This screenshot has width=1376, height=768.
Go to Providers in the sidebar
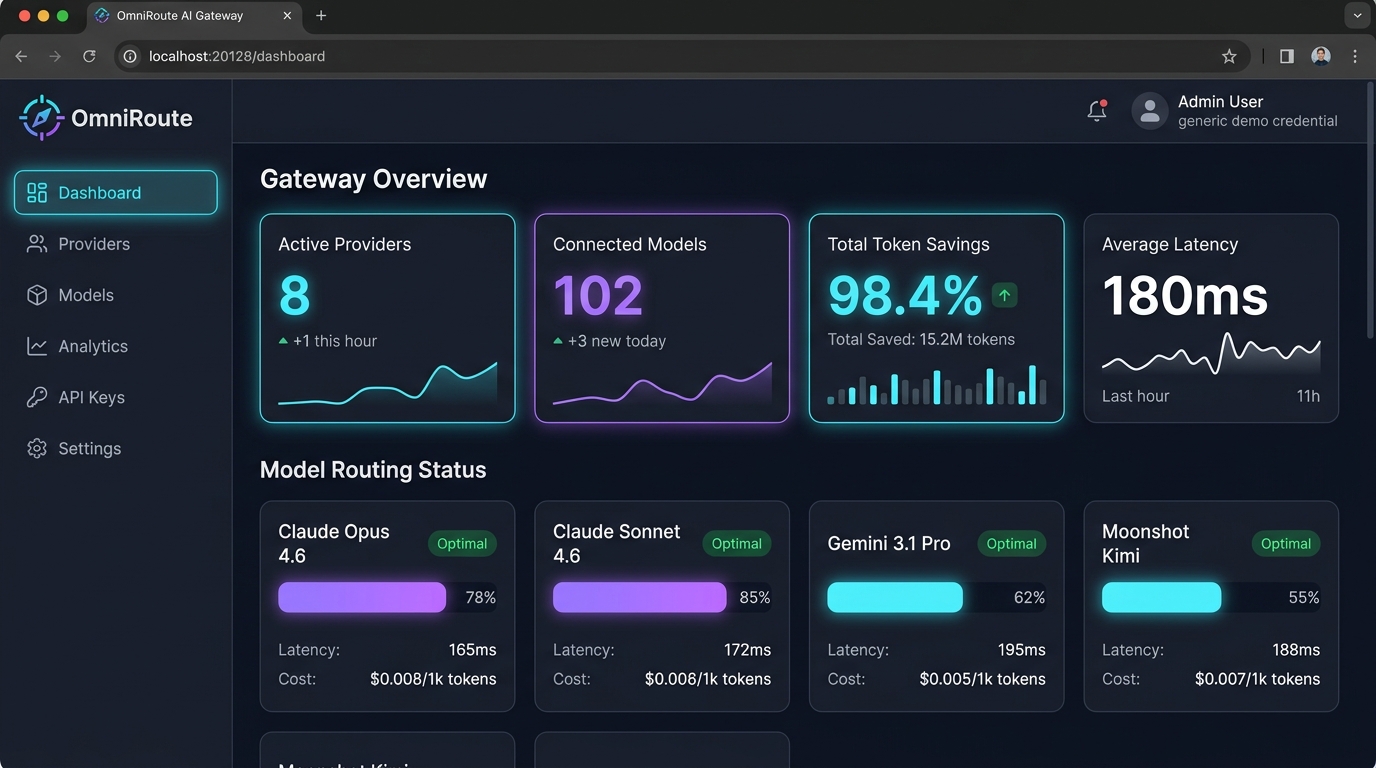pyautogui.click(x=116, y=244)
